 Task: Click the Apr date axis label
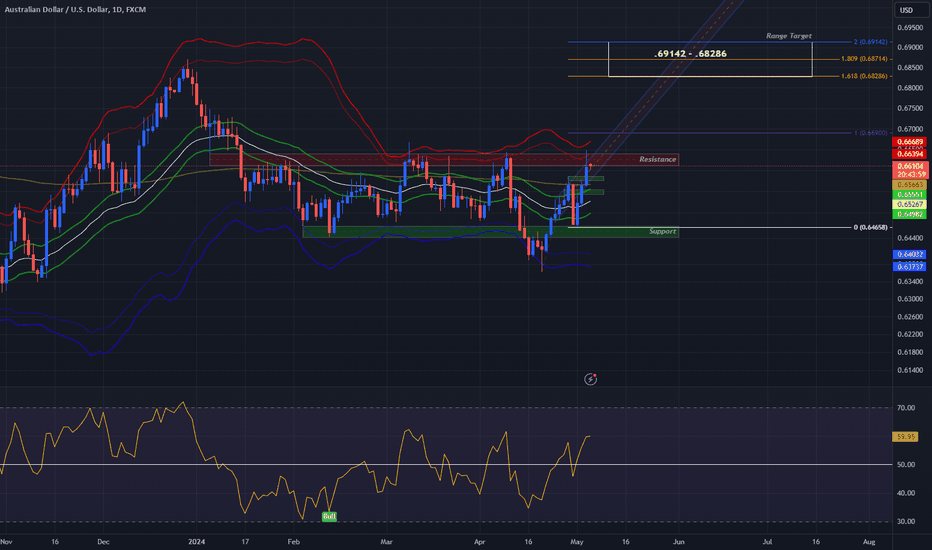[x=480, y=542]
